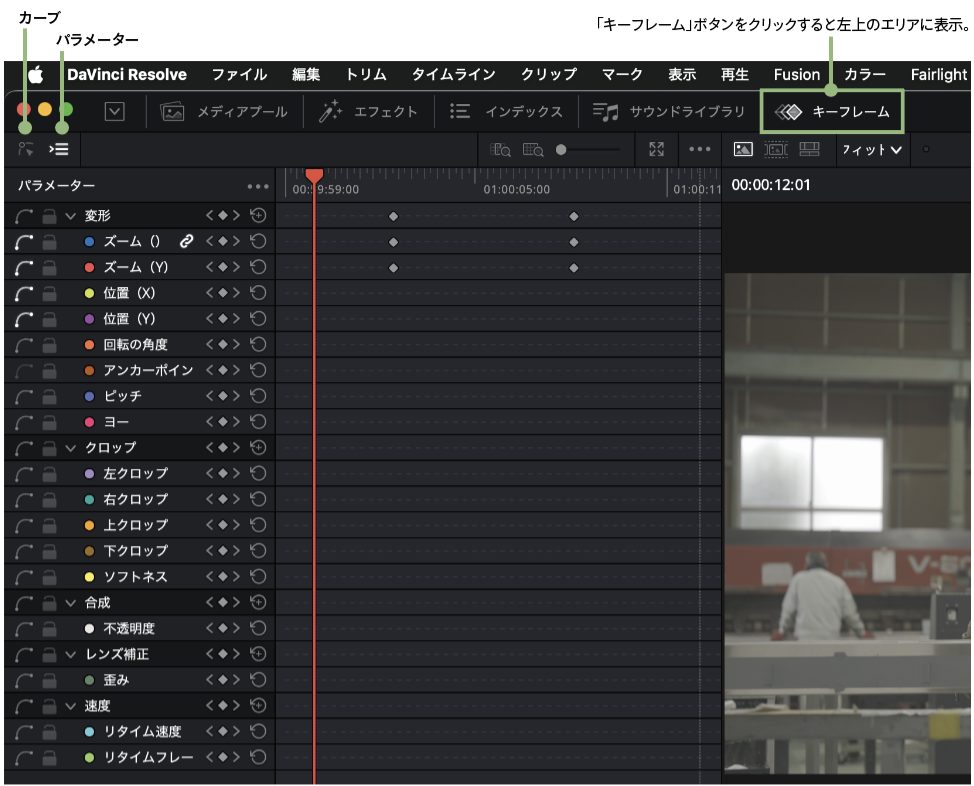Click the インデックス list icon

pos(460,112)
